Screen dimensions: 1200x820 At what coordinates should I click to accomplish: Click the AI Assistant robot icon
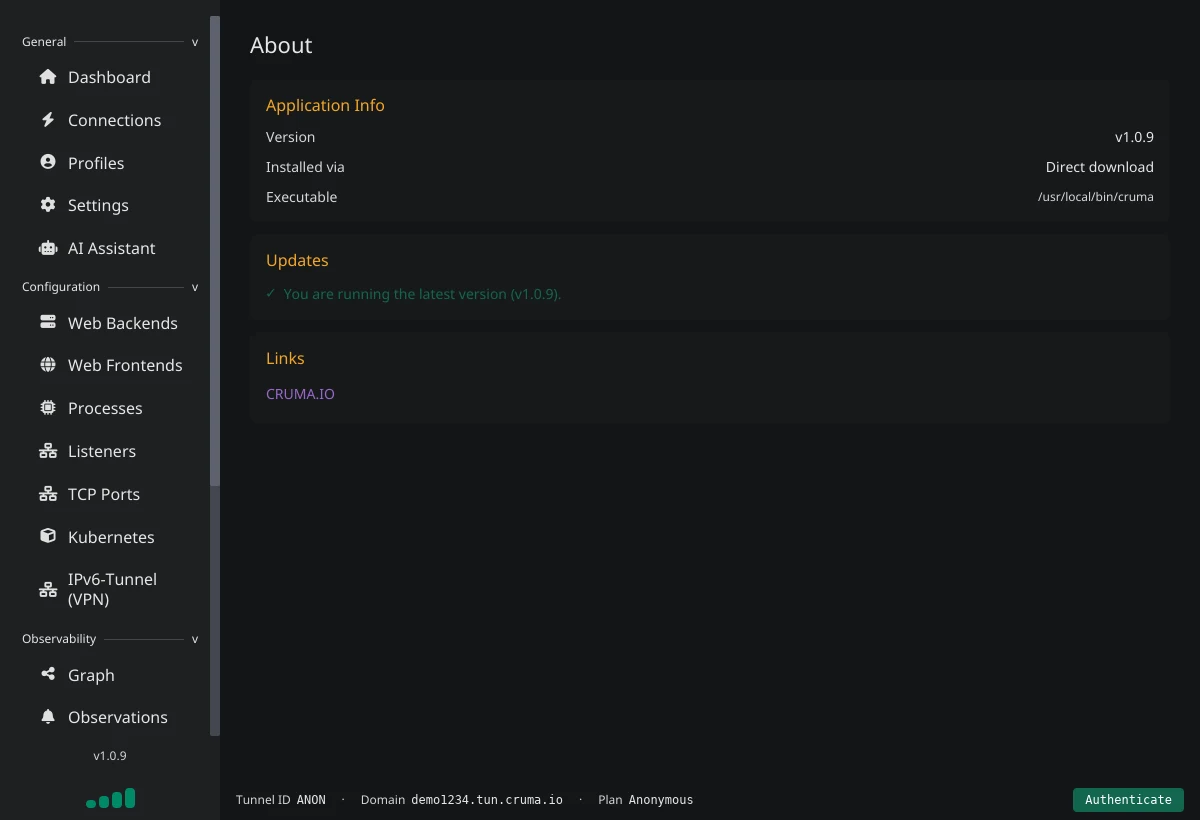[x=48, y=248]
